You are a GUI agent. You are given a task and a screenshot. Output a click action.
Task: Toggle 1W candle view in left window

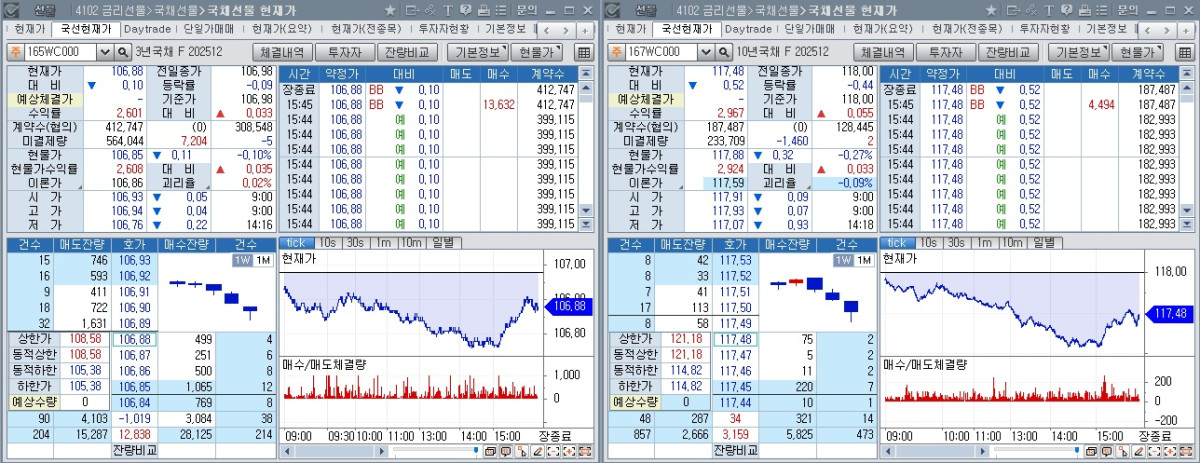(x=242, y=260)
